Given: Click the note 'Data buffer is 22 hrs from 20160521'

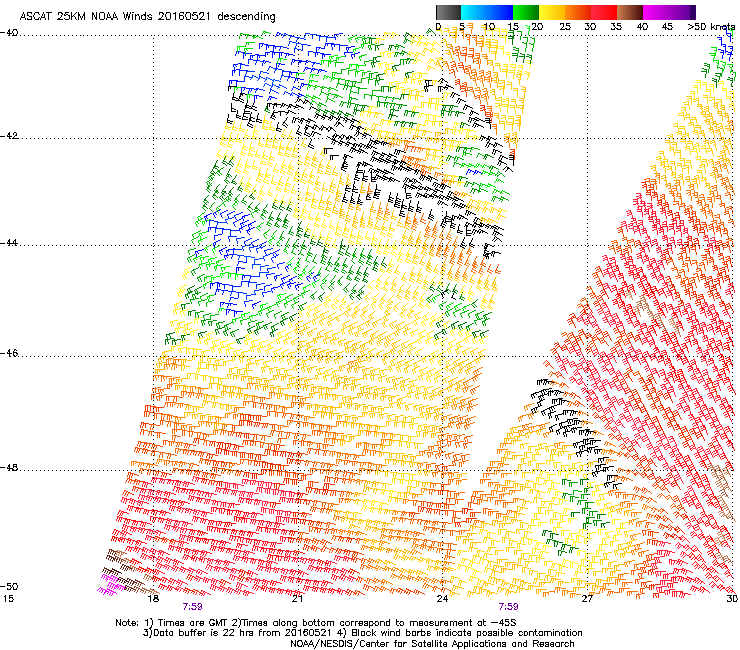Looking at the screenshot, I should (x=241, y=633).
